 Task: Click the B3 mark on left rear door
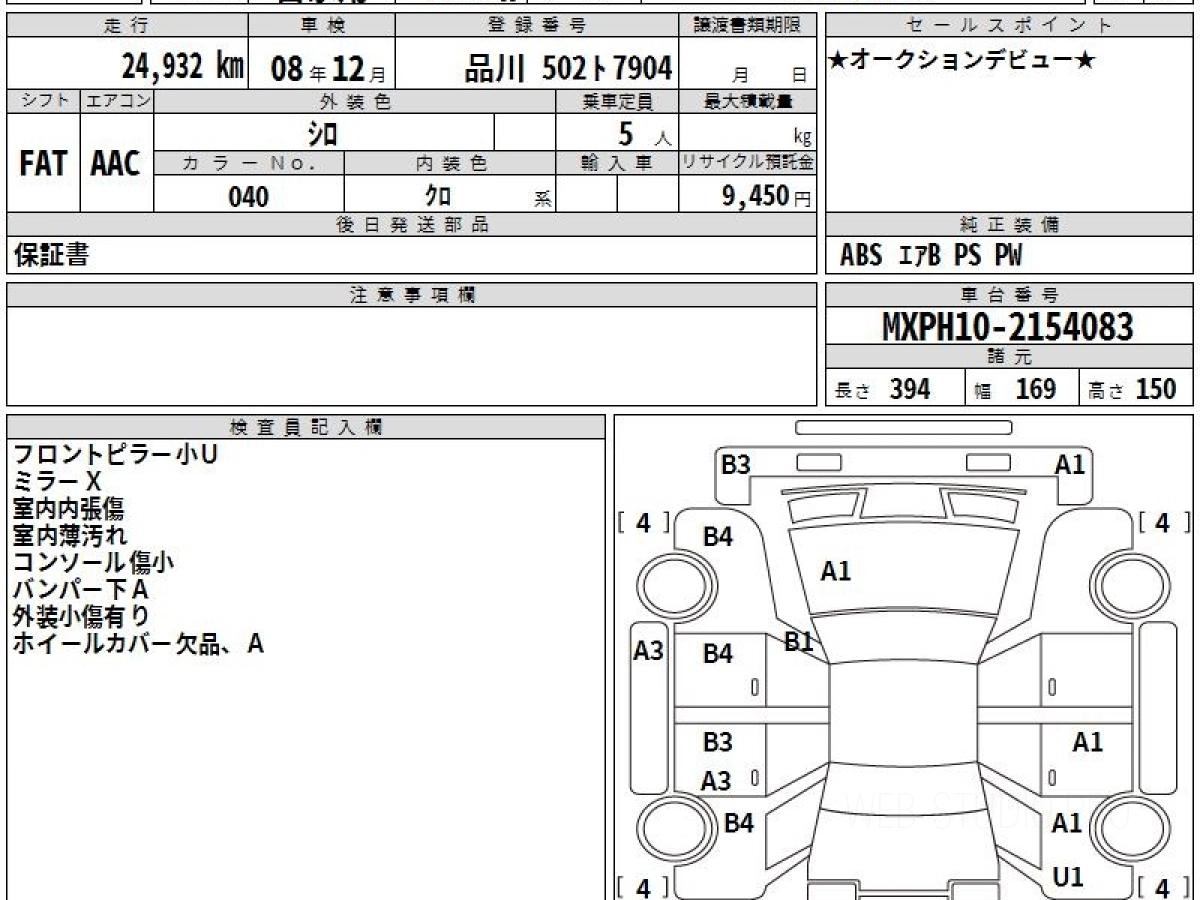tap(717, 742)
